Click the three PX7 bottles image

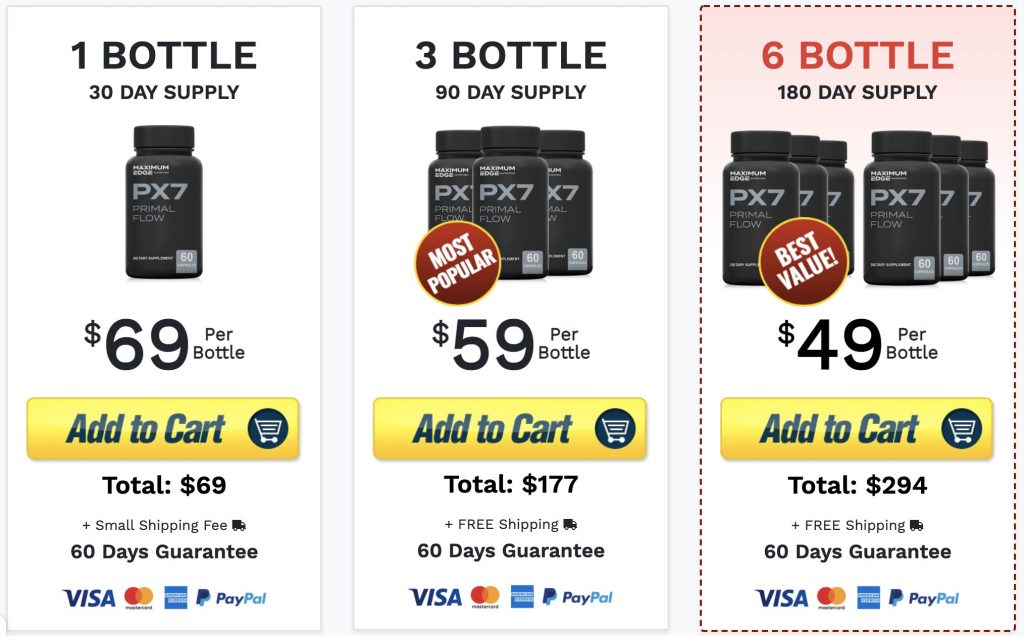(511, 203)
